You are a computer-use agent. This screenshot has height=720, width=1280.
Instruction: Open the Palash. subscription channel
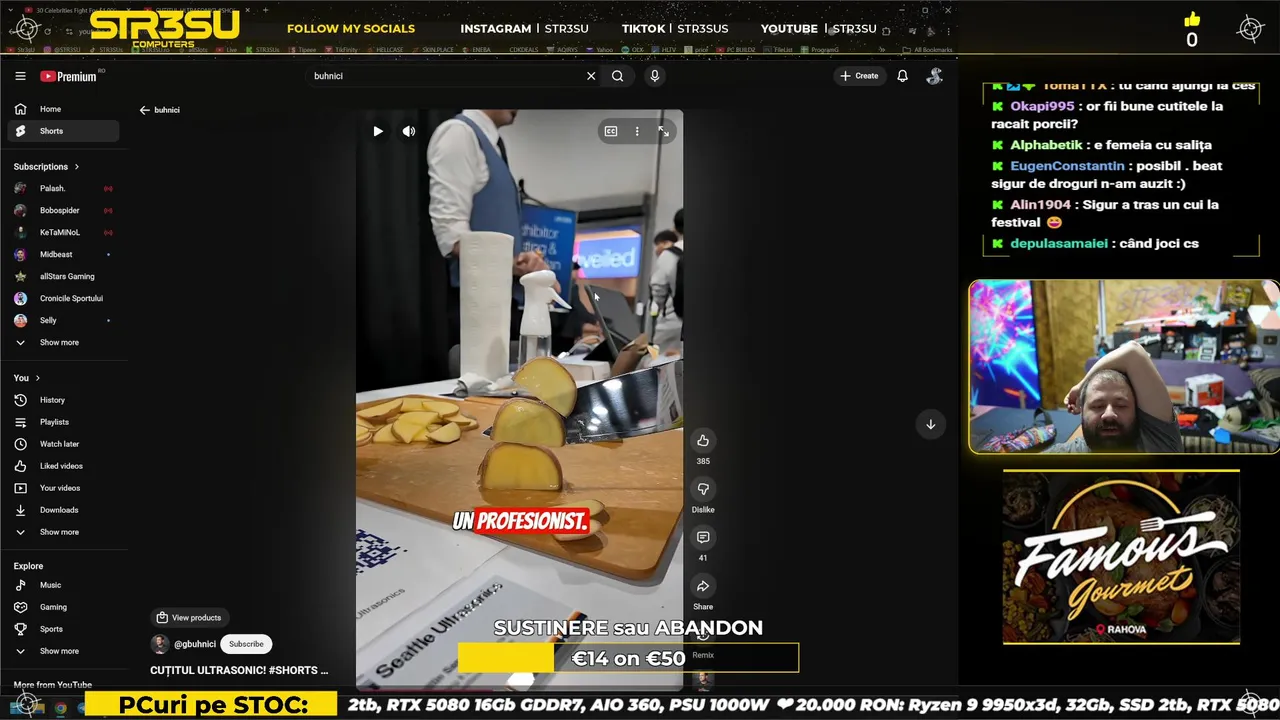(63, 188)
